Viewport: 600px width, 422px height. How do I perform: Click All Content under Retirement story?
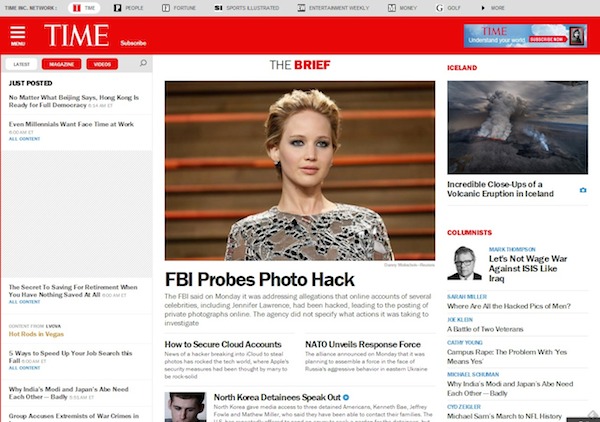click(x=24, y=302)
